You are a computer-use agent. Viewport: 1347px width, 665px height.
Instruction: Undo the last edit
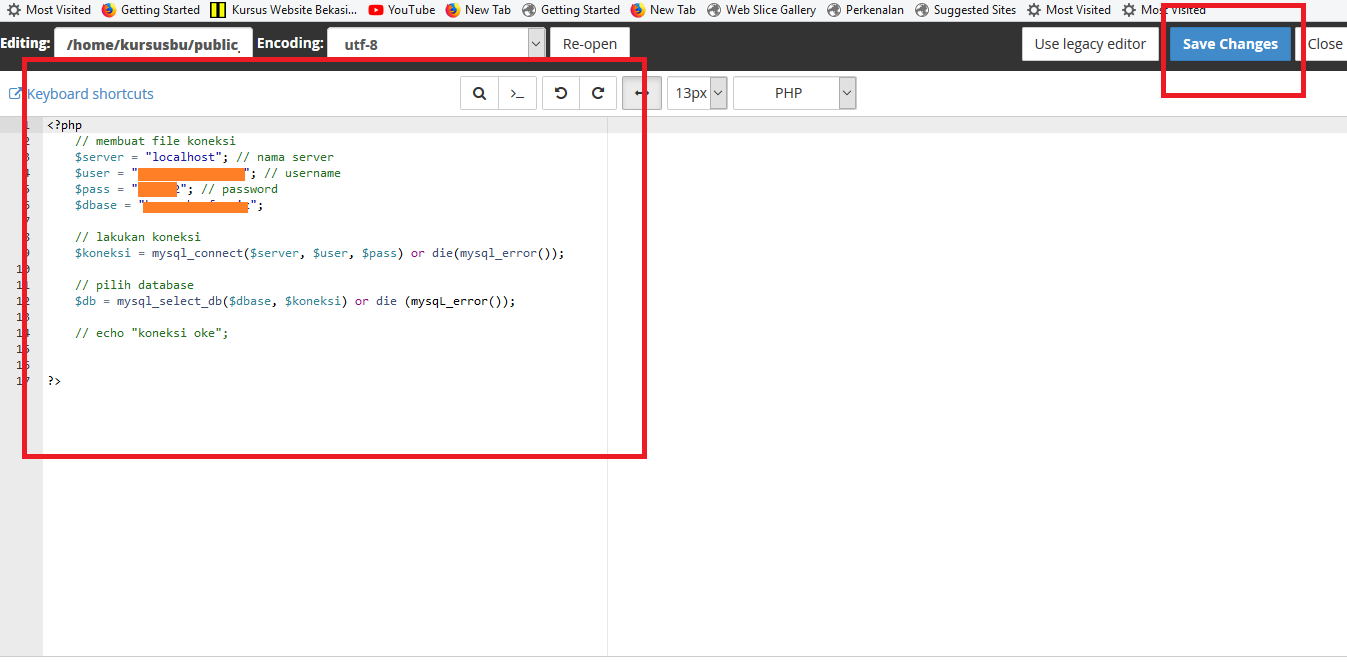(x=561, y=93)
